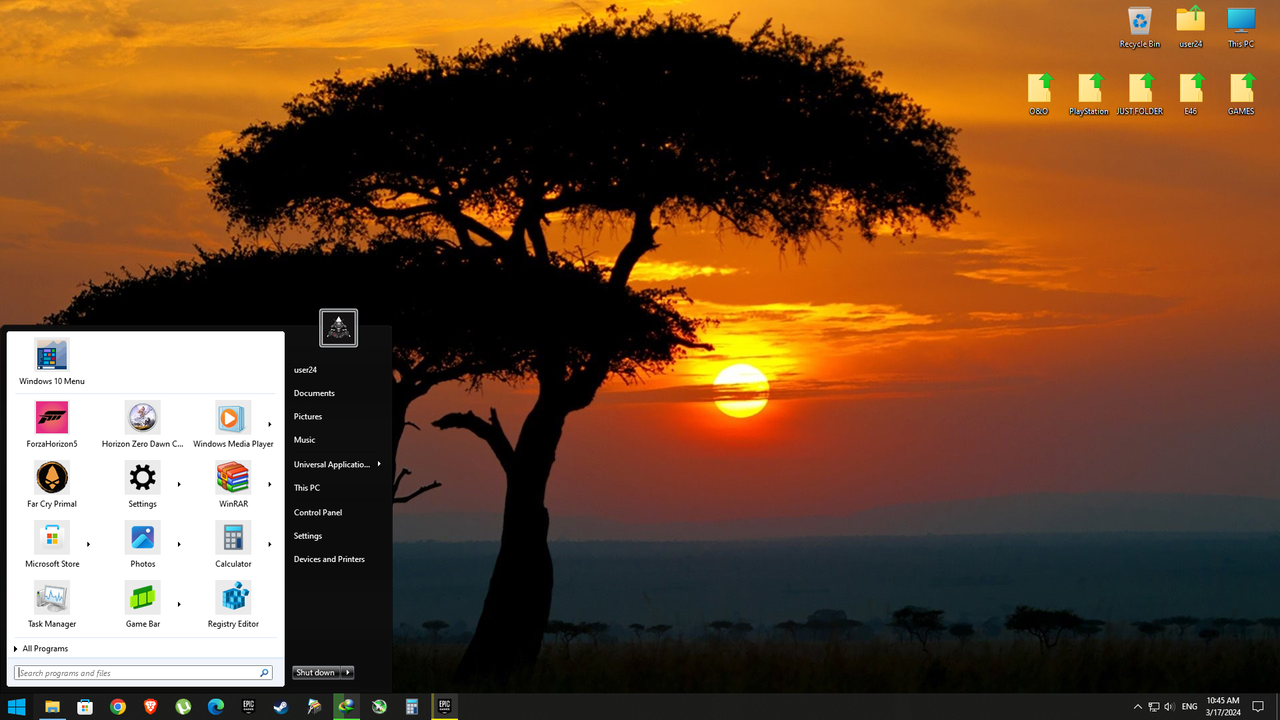The height and width of the screenshot is (720, 1280).
Task: Open the E46 desktop folder
Action: coord(1190,94)
